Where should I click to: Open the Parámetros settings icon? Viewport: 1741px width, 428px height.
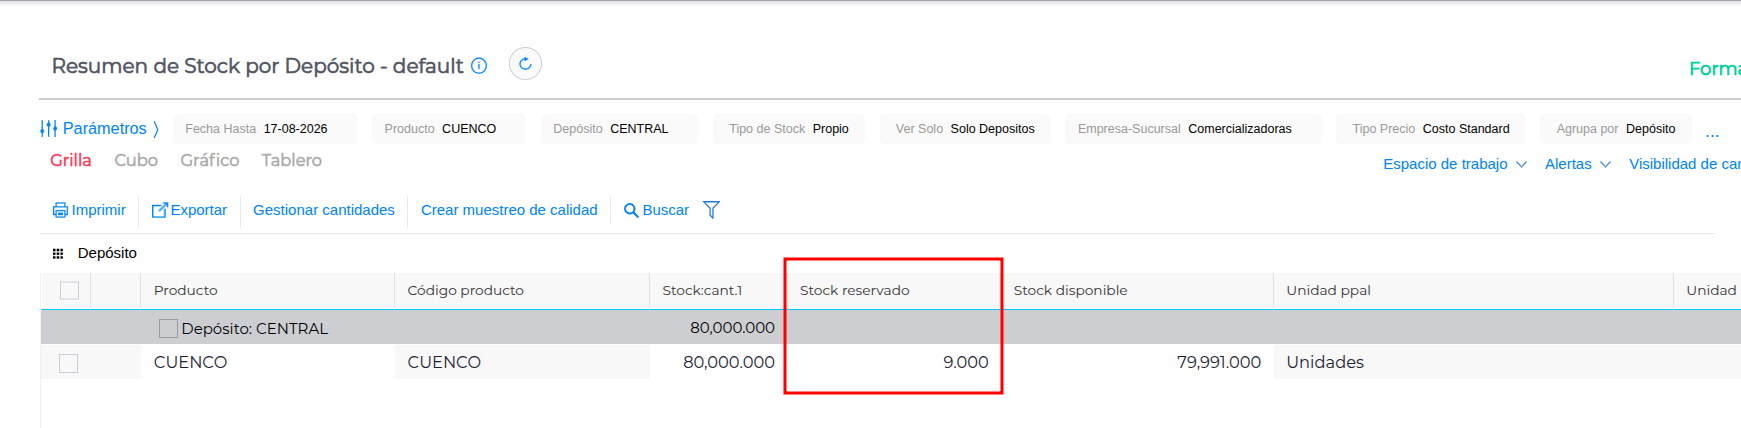coord(48,128)
